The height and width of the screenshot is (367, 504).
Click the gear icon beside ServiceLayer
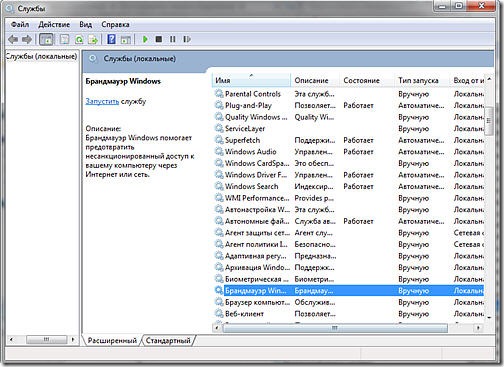click(219, 128)
